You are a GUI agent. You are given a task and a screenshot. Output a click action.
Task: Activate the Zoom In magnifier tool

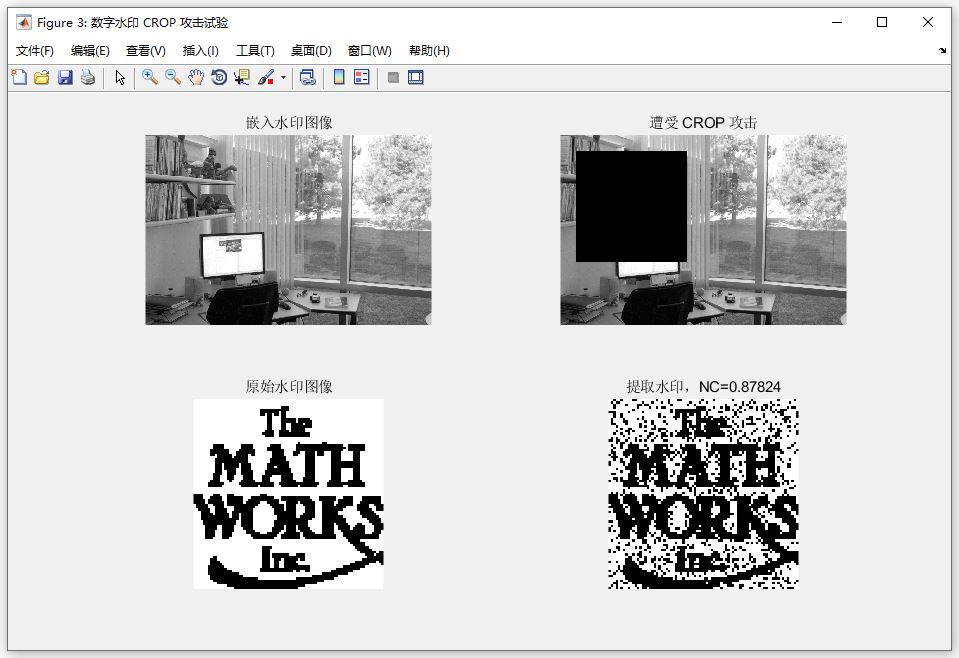tap(150, 77)
